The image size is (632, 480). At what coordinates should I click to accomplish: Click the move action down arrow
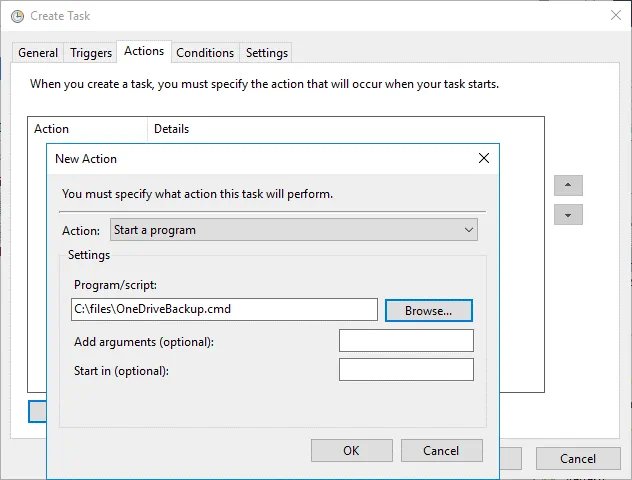[x=568, y=215]
